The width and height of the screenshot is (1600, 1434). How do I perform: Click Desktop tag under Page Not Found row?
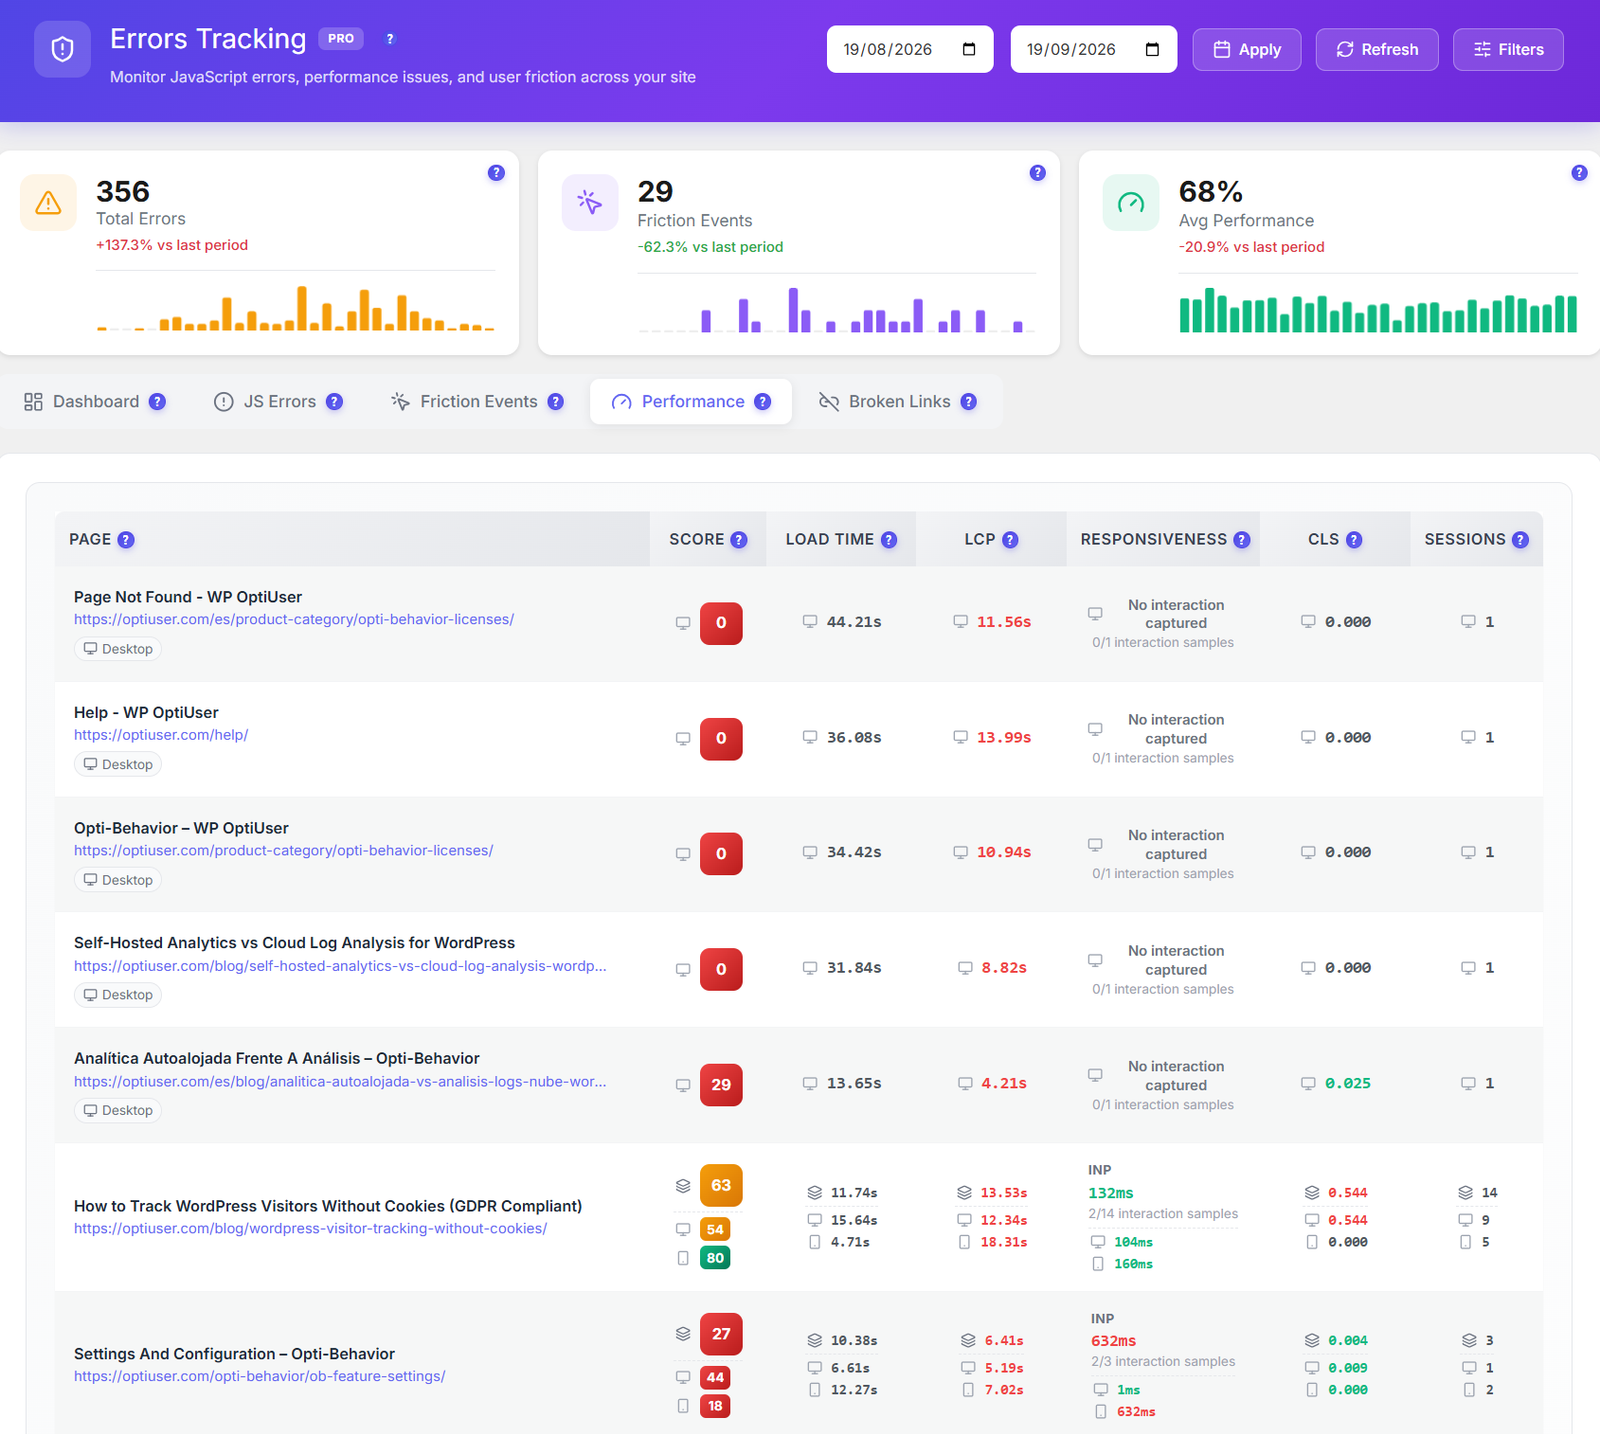click(118, 649)
